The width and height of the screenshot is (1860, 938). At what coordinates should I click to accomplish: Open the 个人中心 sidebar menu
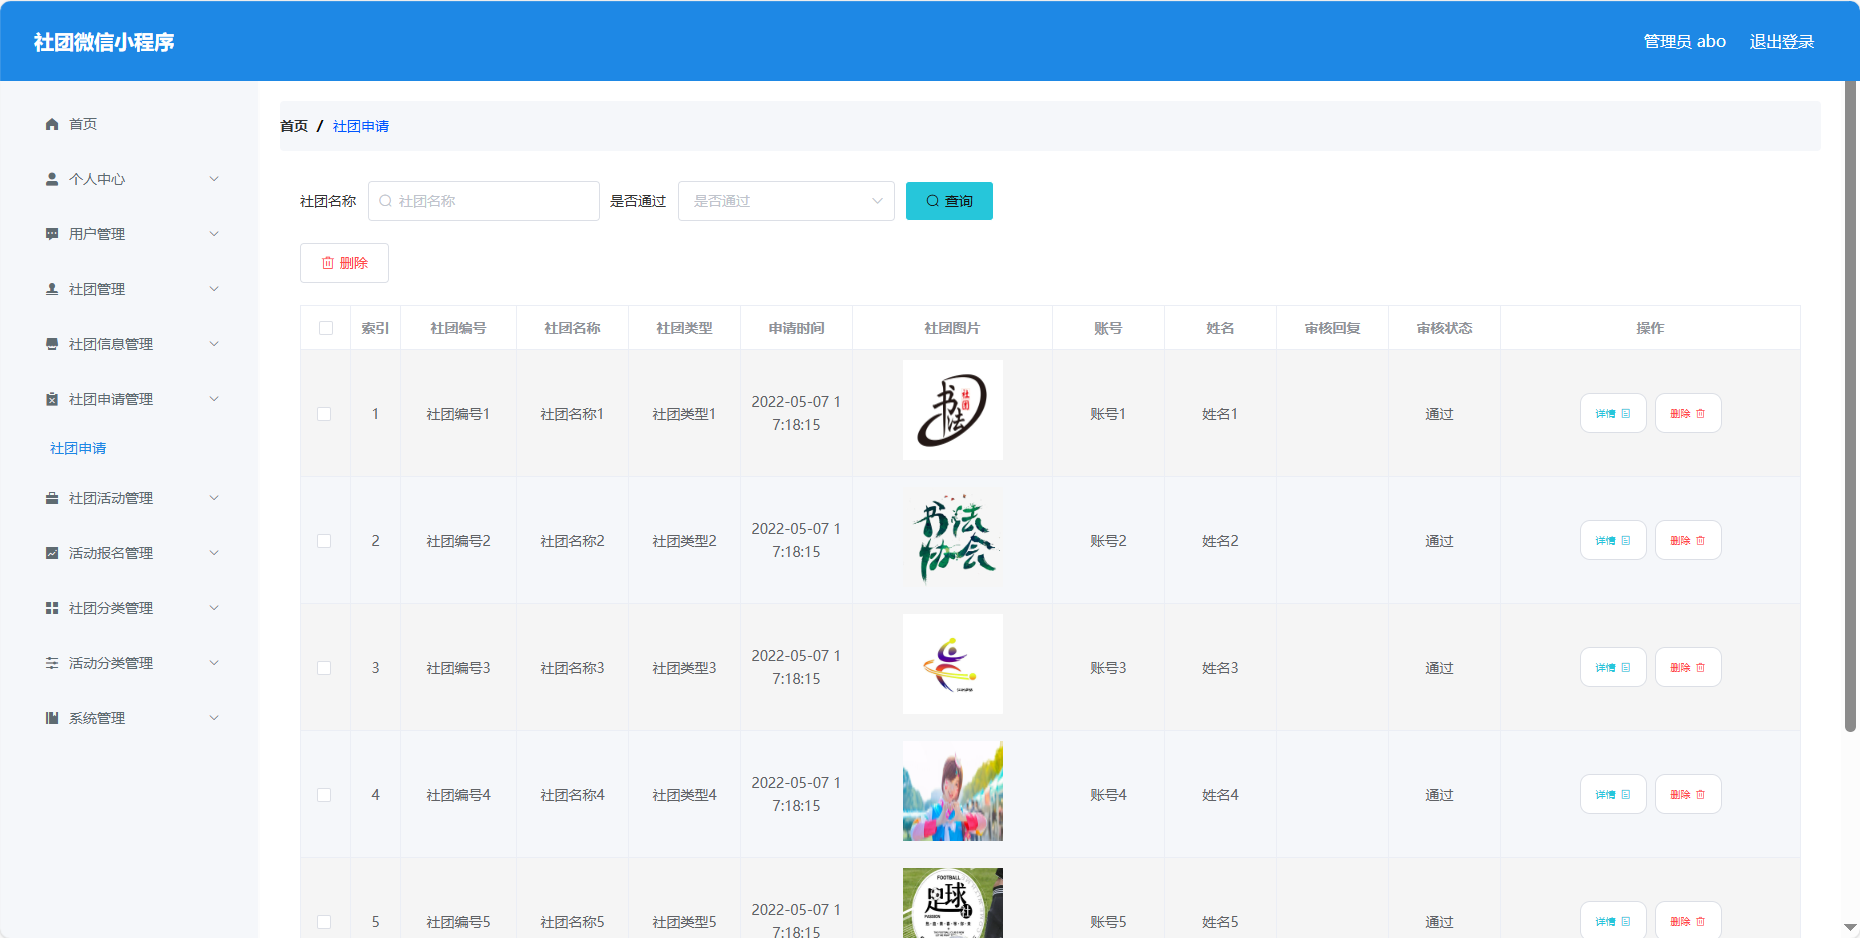[x=129, y=179]
